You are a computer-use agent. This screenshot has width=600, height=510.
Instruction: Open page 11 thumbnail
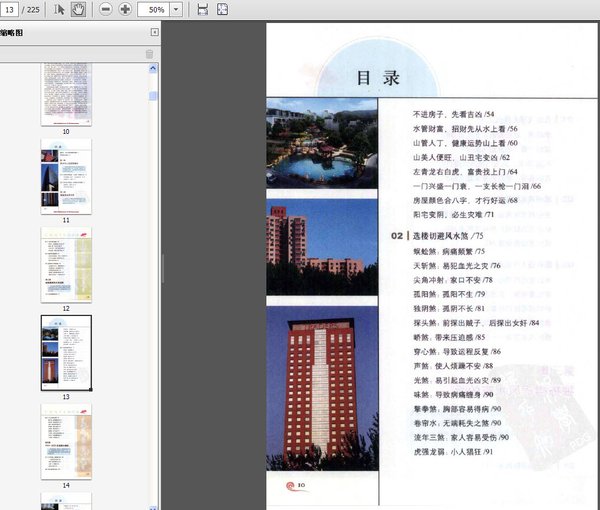tap(66, 176)
